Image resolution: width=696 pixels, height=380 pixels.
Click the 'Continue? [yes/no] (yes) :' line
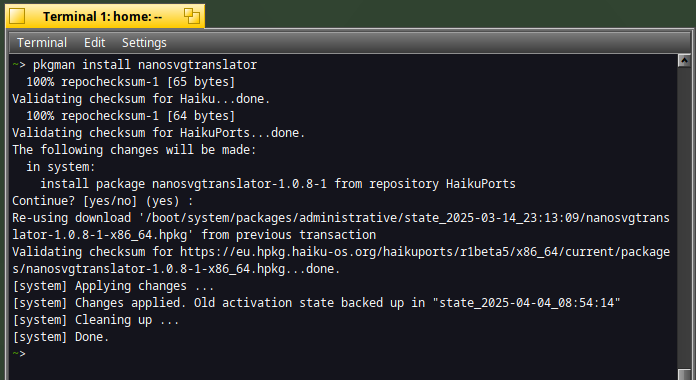[103, 201]
